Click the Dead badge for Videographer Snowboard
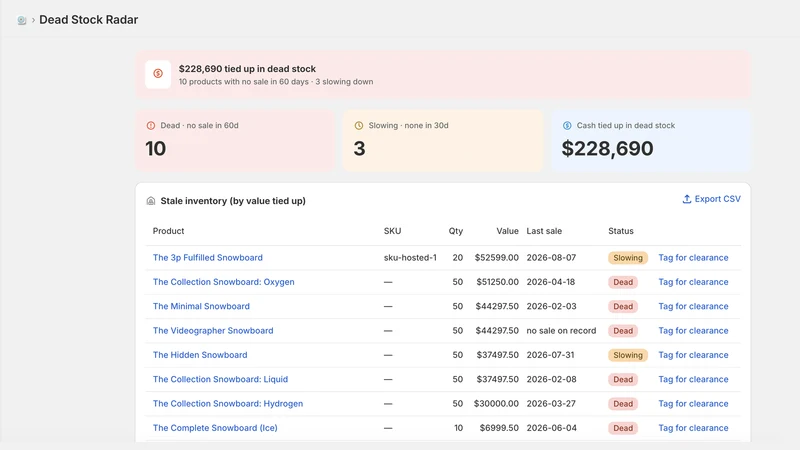The width and height of the screenshot is (800, 450). tap(623, 331)
